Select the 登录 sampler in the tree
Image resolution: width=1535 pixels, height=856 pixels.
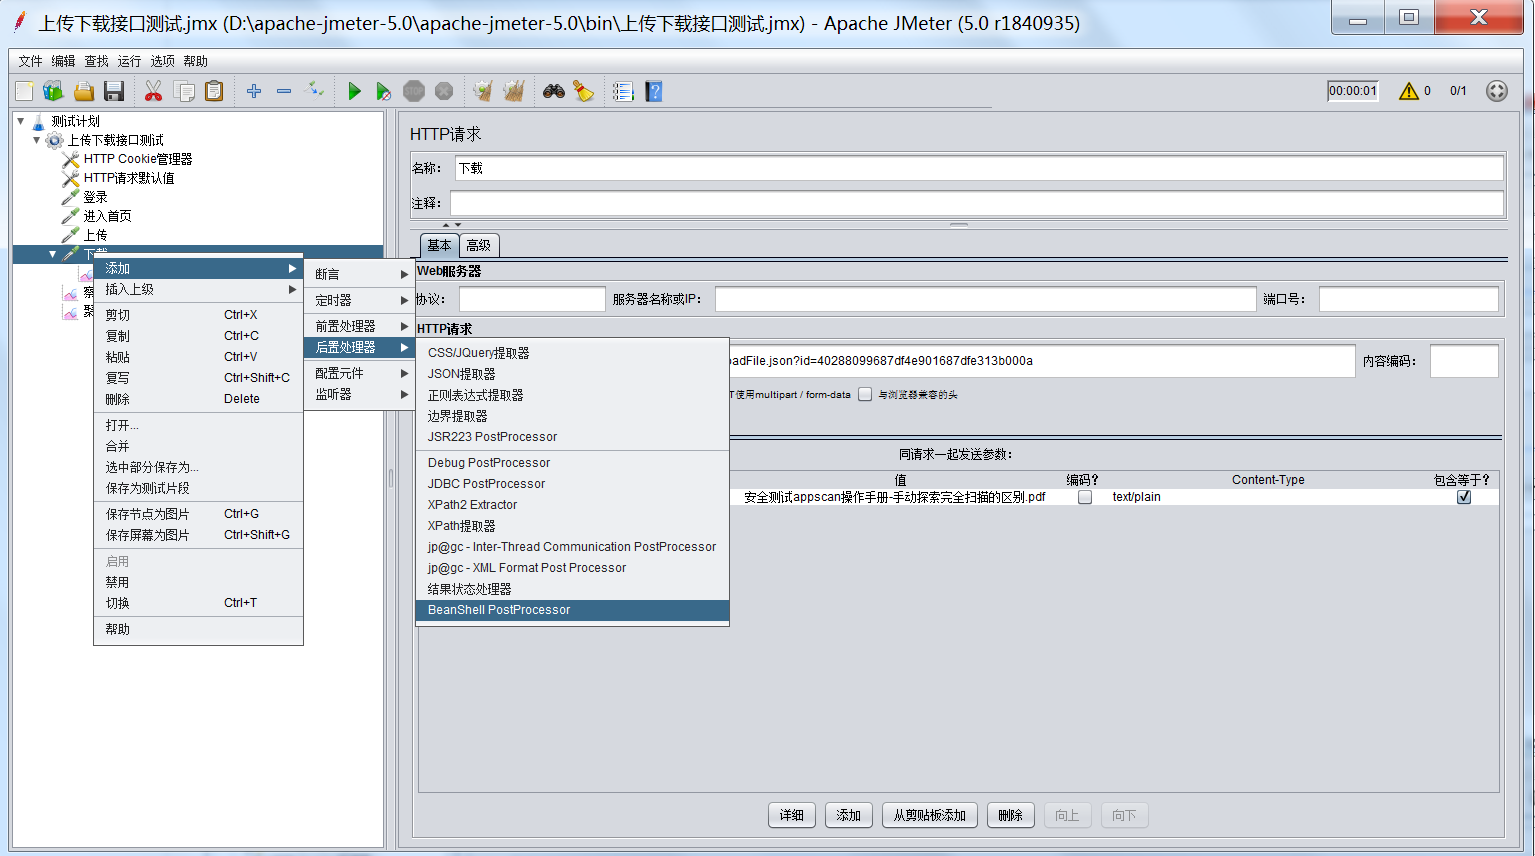point(95,197)
